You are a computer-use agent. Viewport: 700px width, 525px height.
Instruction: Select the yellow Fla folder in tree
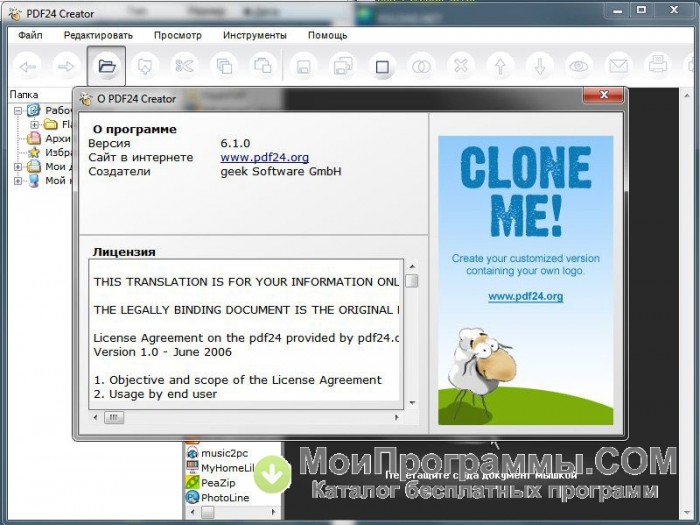pos(50,125)
